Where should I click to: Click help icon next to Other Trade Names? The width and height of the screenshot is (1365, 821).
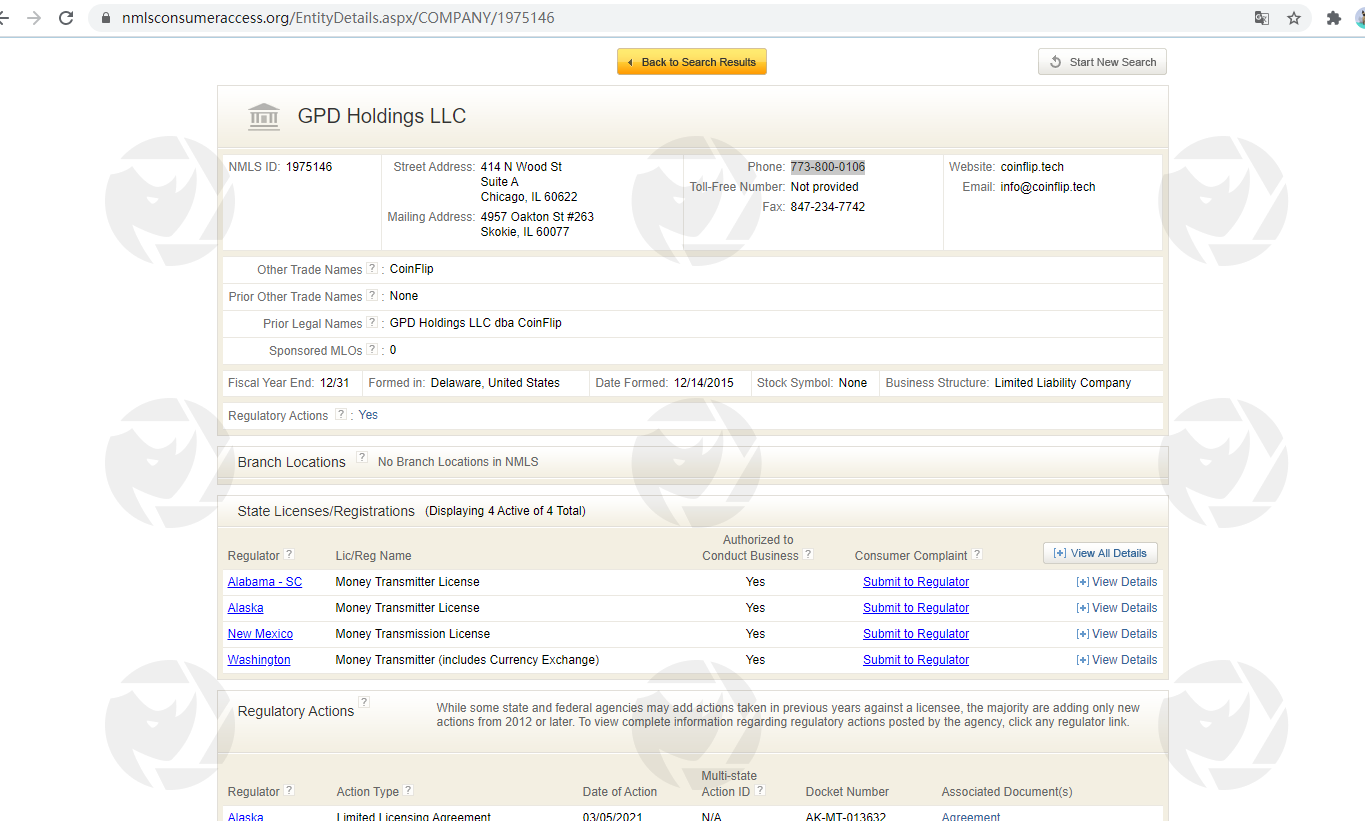[372, 269]
